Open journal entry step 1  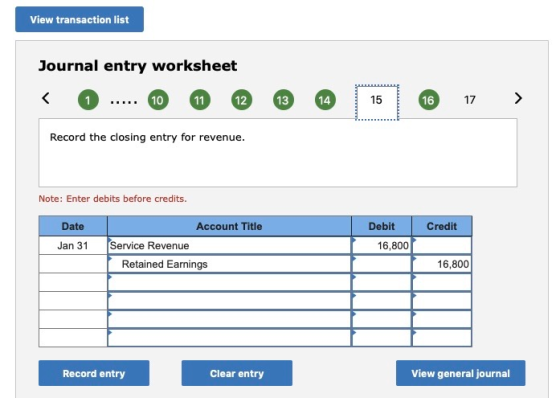click(88, 100)
